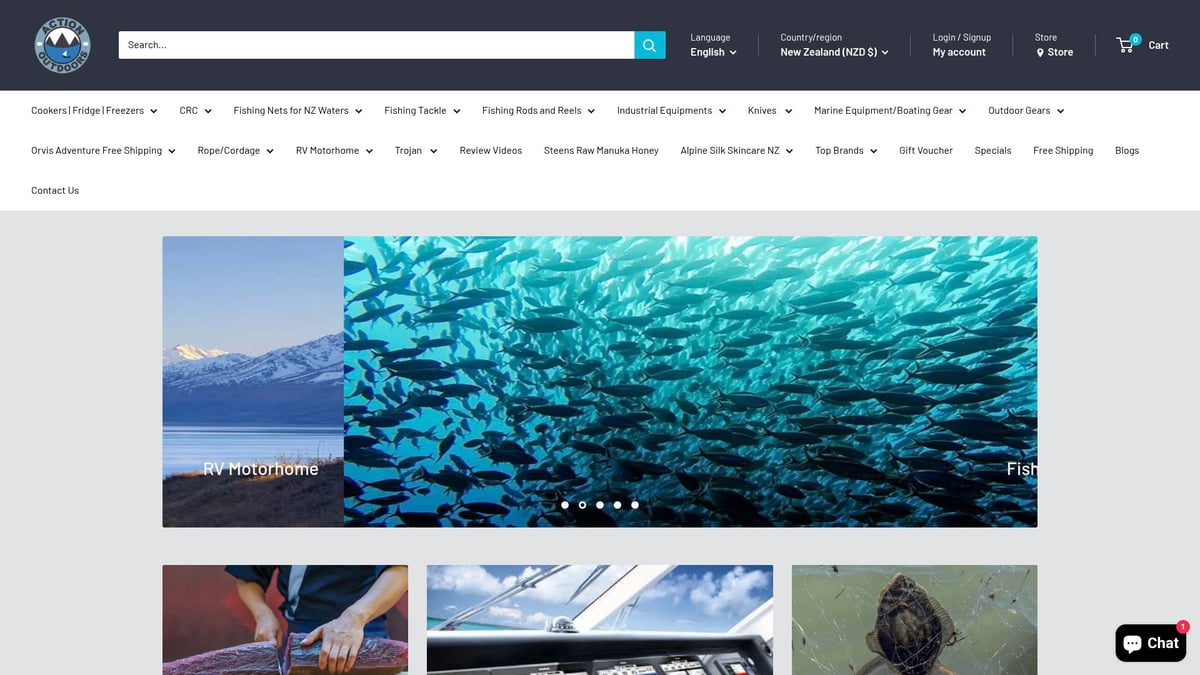Viewport: 1200px width, 675px height.
Task: Click the Store location pin icon
Action: click(1042, 52)
